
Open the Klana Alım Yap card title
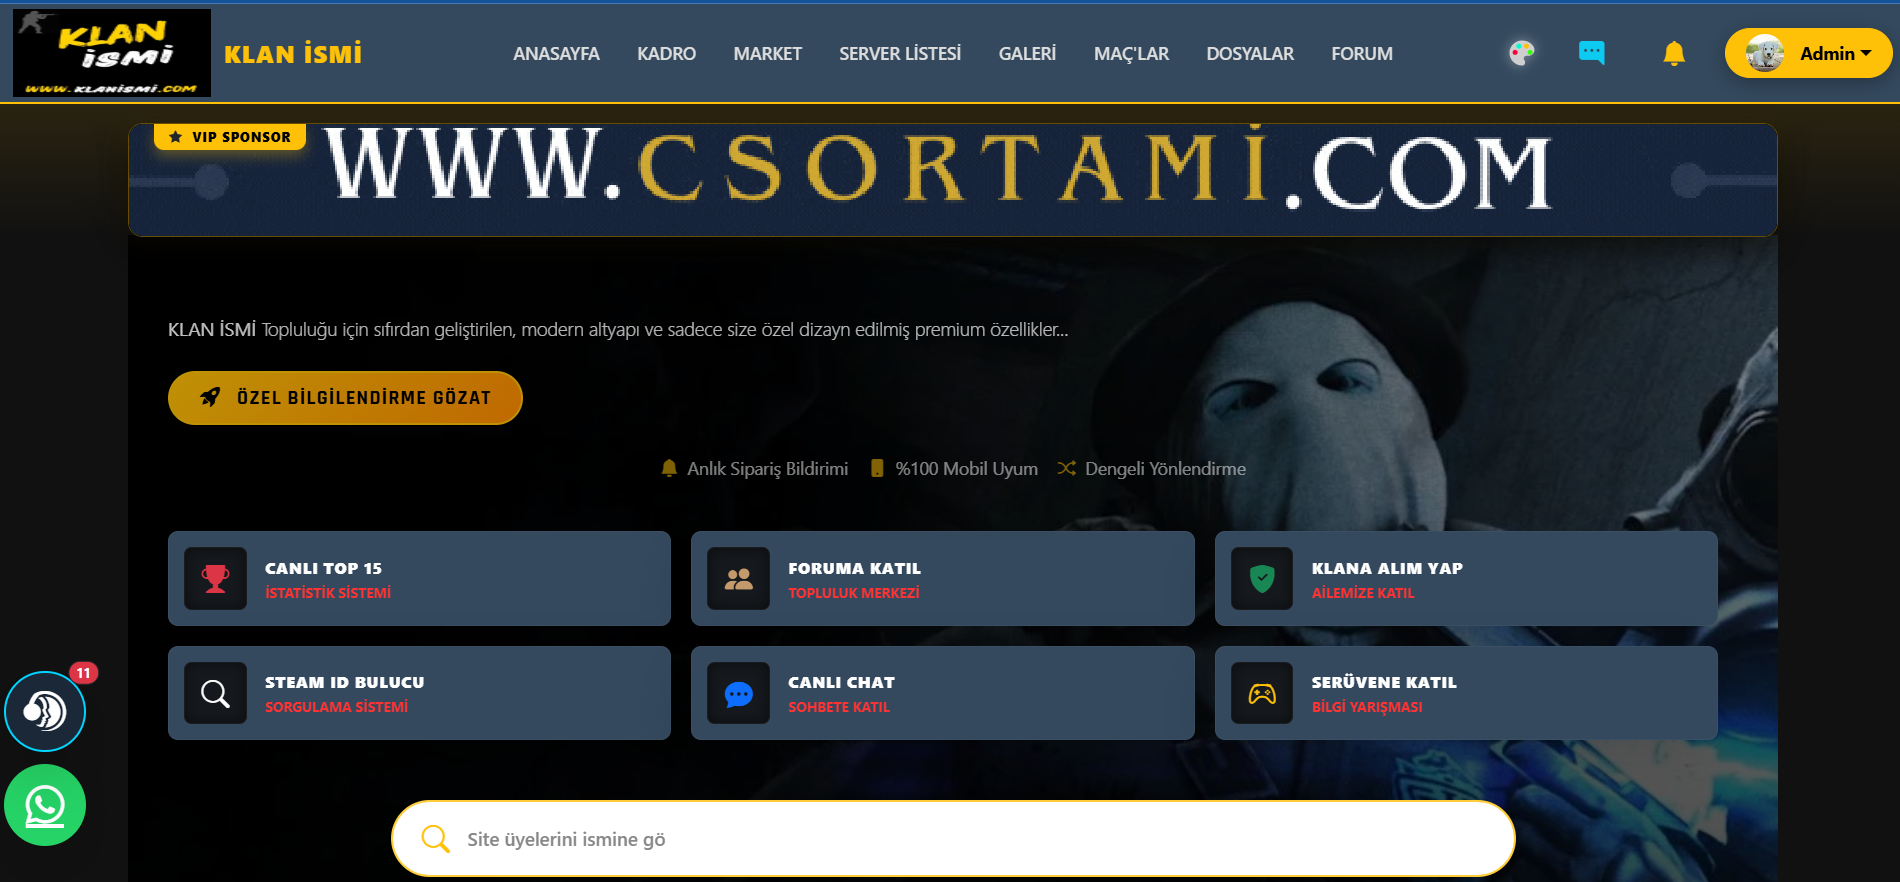point(1387,568)
